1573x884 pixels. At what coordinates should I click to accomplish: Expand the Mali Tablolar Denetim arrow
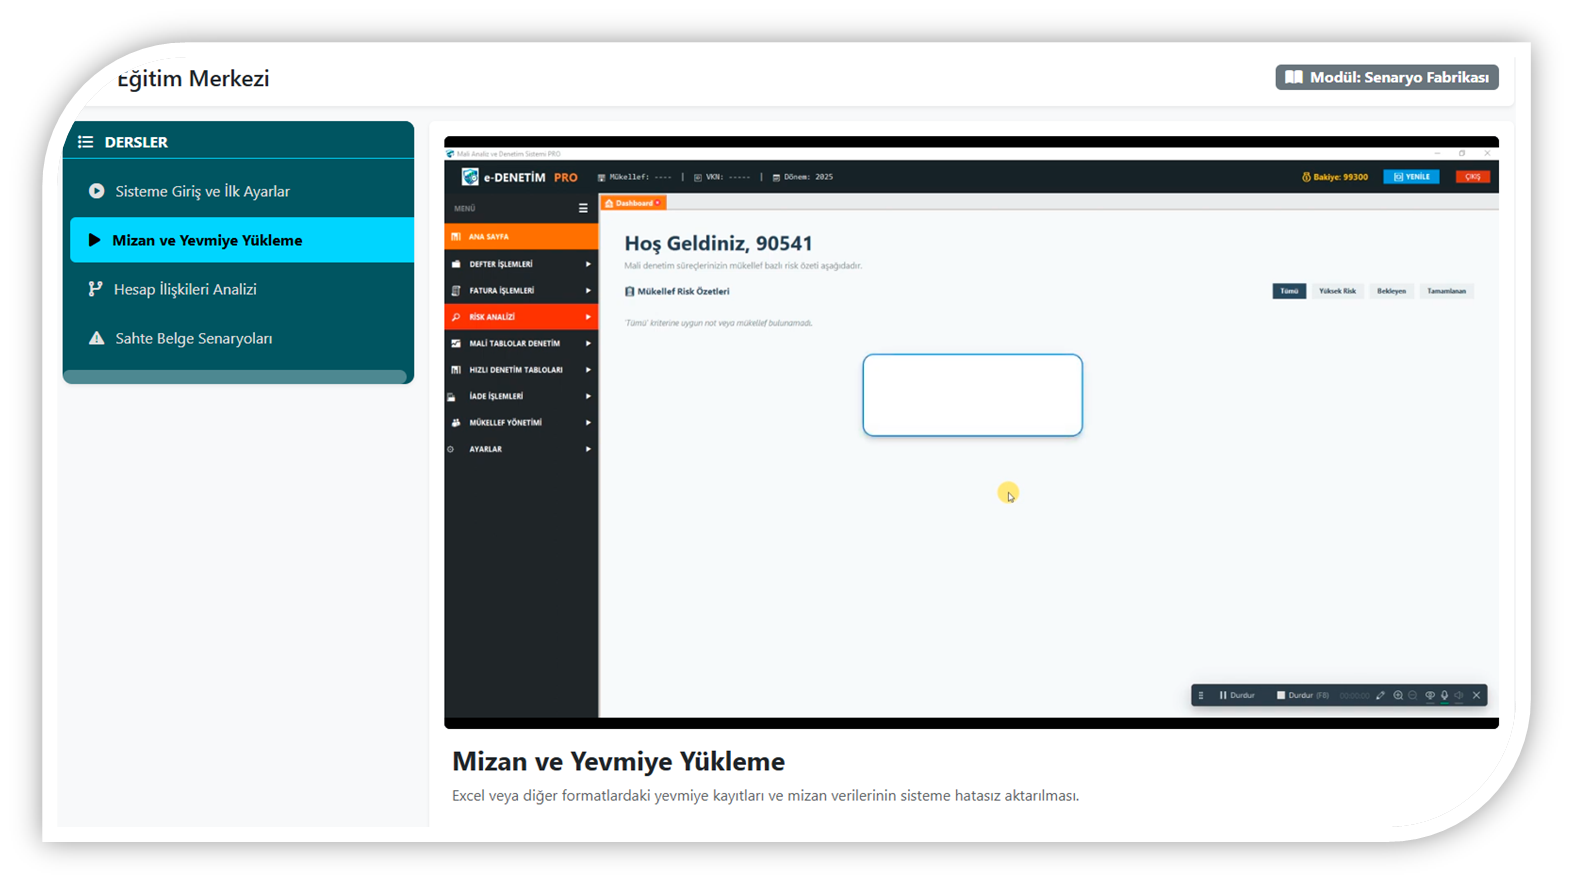(x=588, y=343)
